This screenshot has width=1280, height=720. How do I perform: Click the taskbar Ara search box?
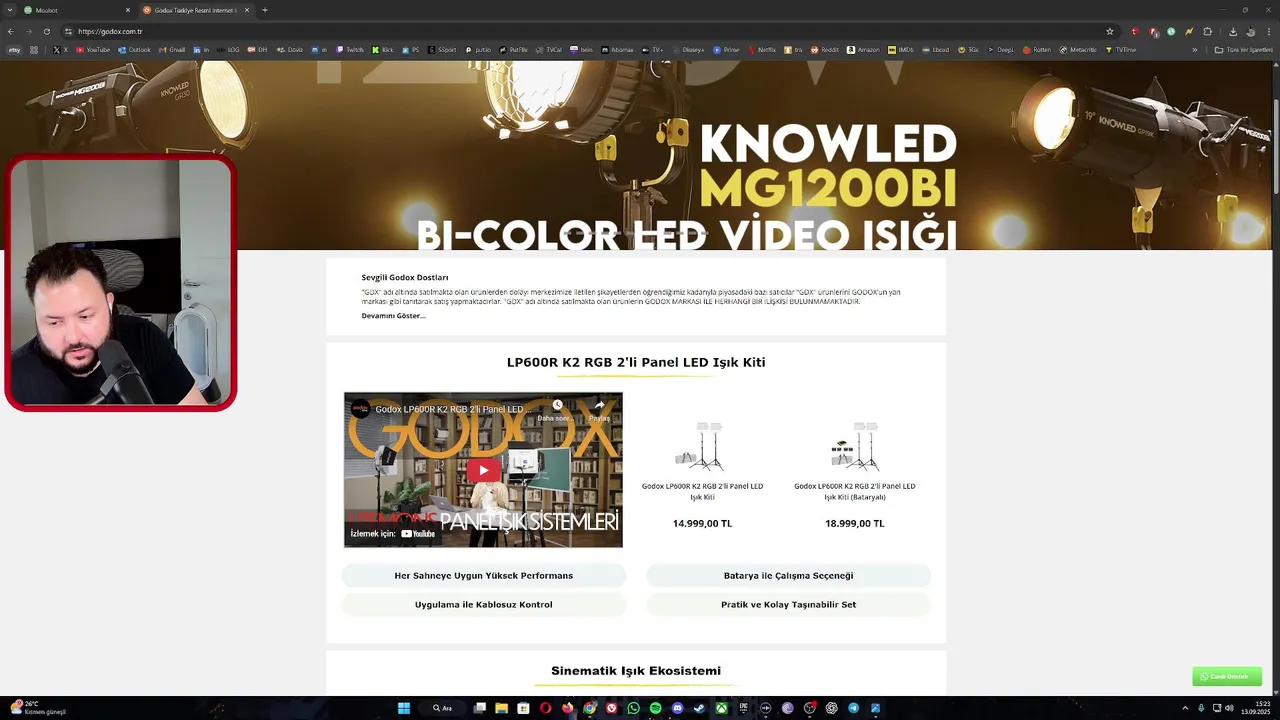[x=443, y=708]
